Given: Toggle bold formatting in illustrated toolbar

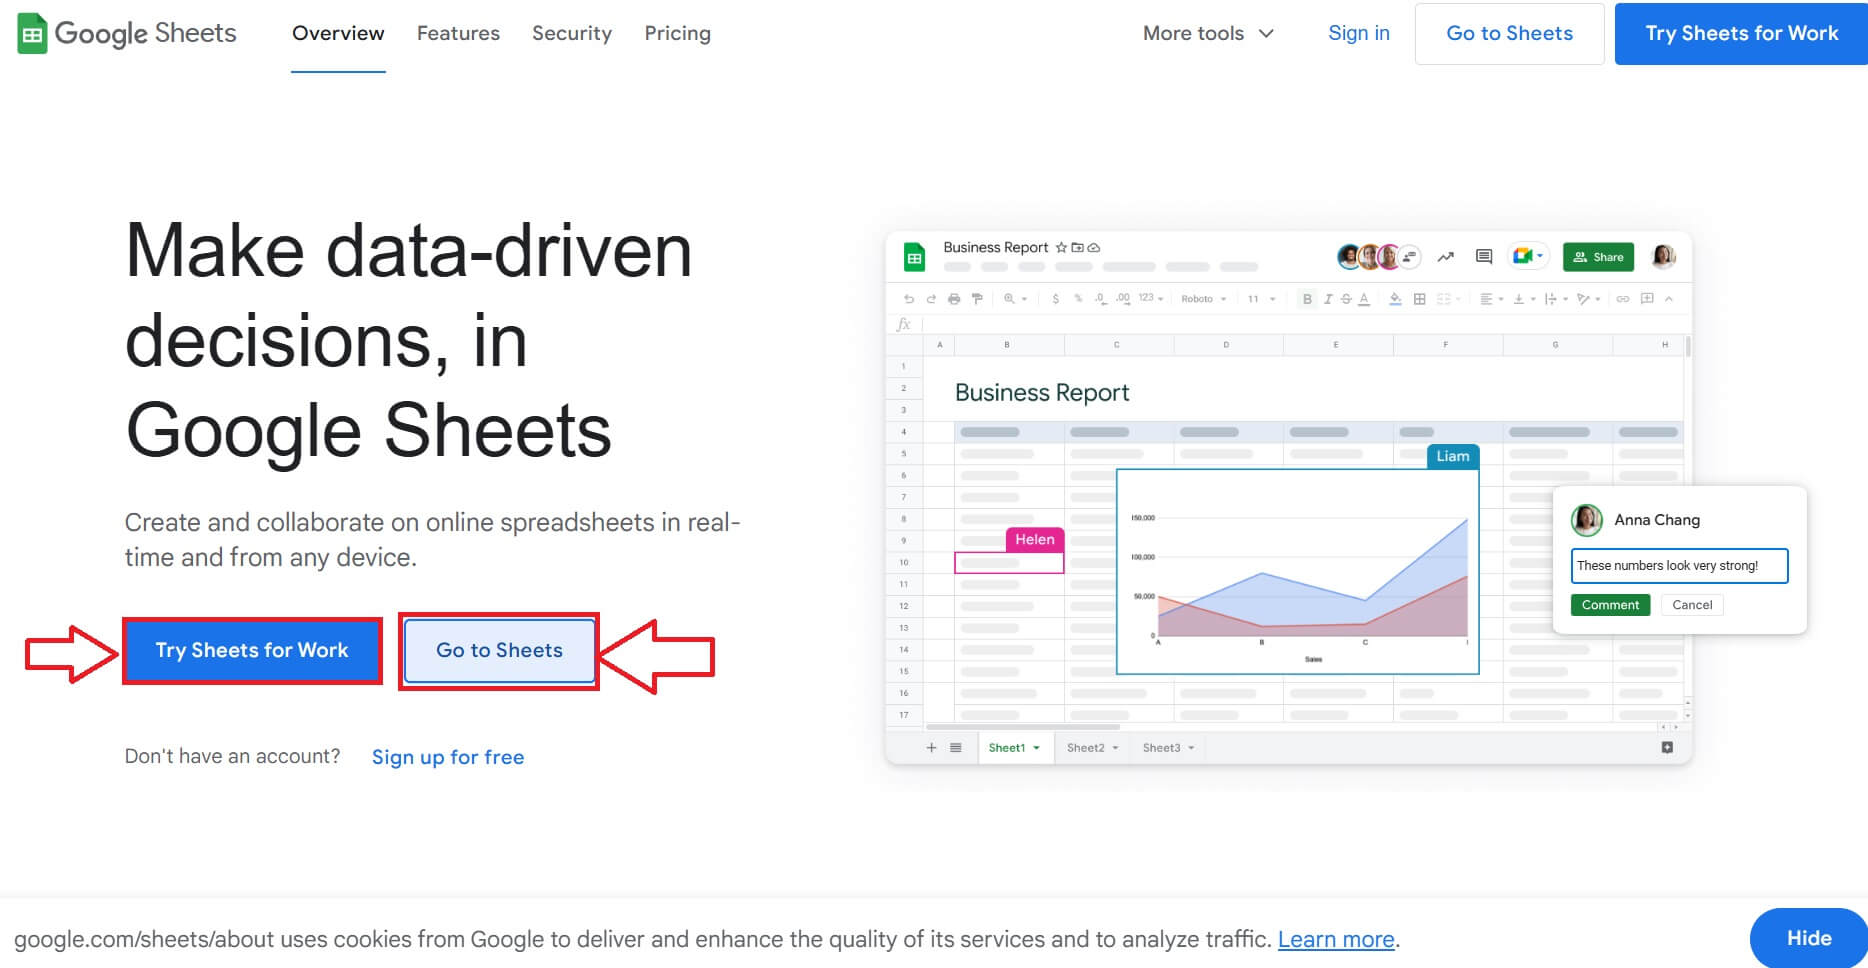Looking at the screenshot, I should point(1307,299).
